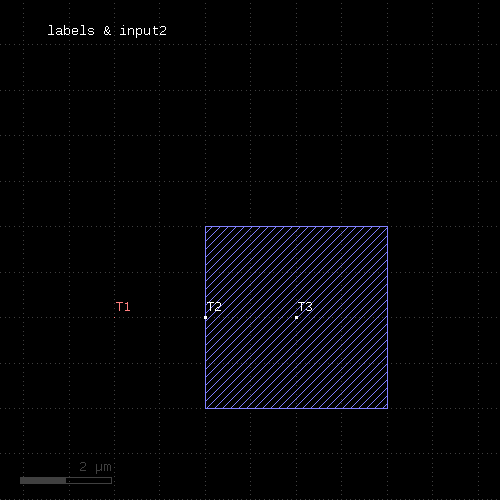
Task: Click the right edge of the hatched square
Action: click(388, 318)
